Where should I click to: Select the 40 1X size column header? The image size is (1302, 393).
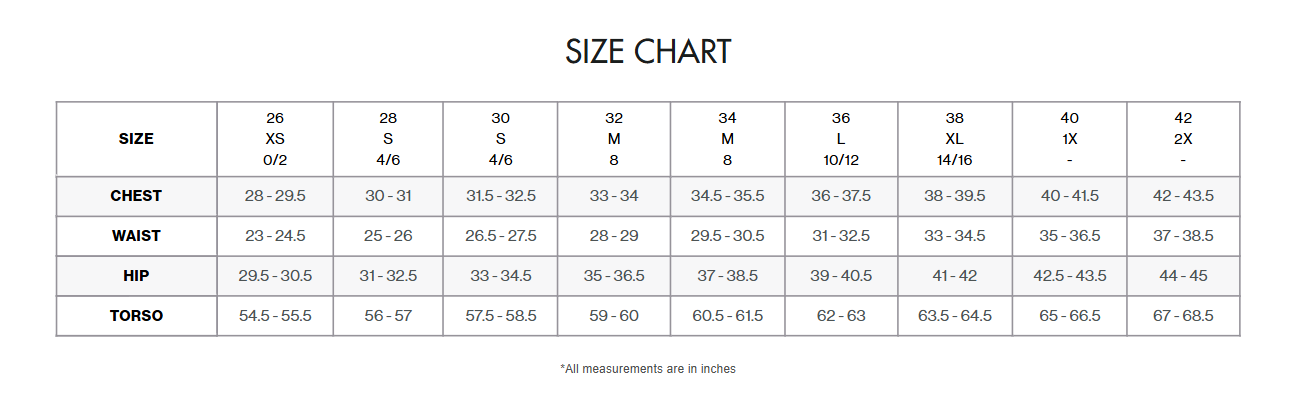[x=1070, y=139]
